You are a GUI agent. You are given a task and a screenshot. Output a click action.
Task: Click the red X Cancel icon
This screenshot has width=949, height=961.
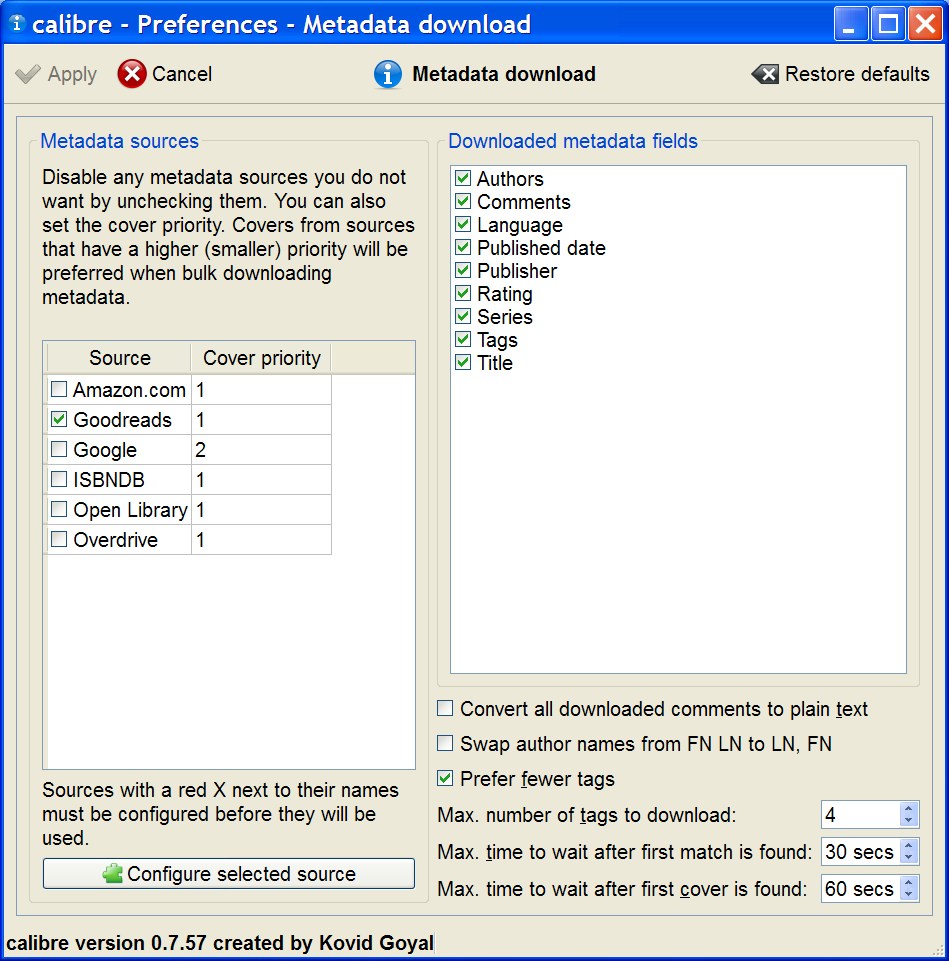[132, 74]
